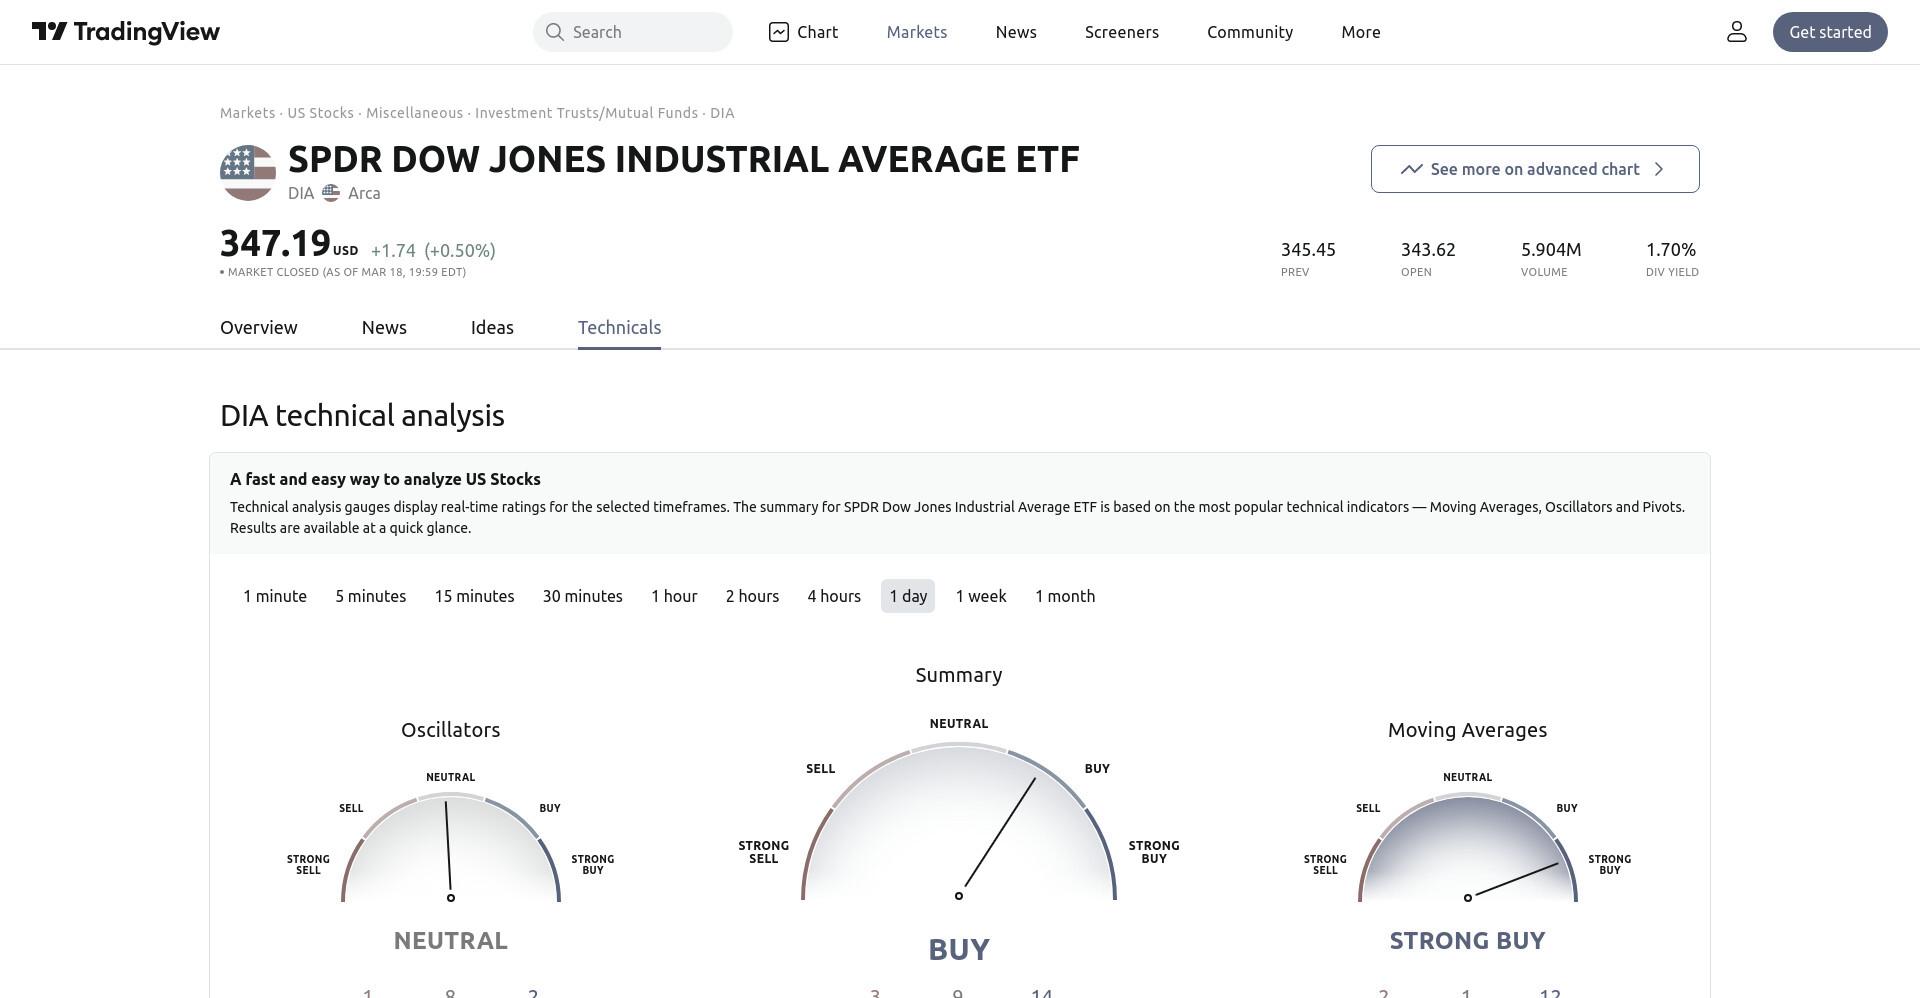Image resolution: width=1920 pixels, height=998 pixels.
Task: Open the Screeners menu
Action: tap(1122, 32)
